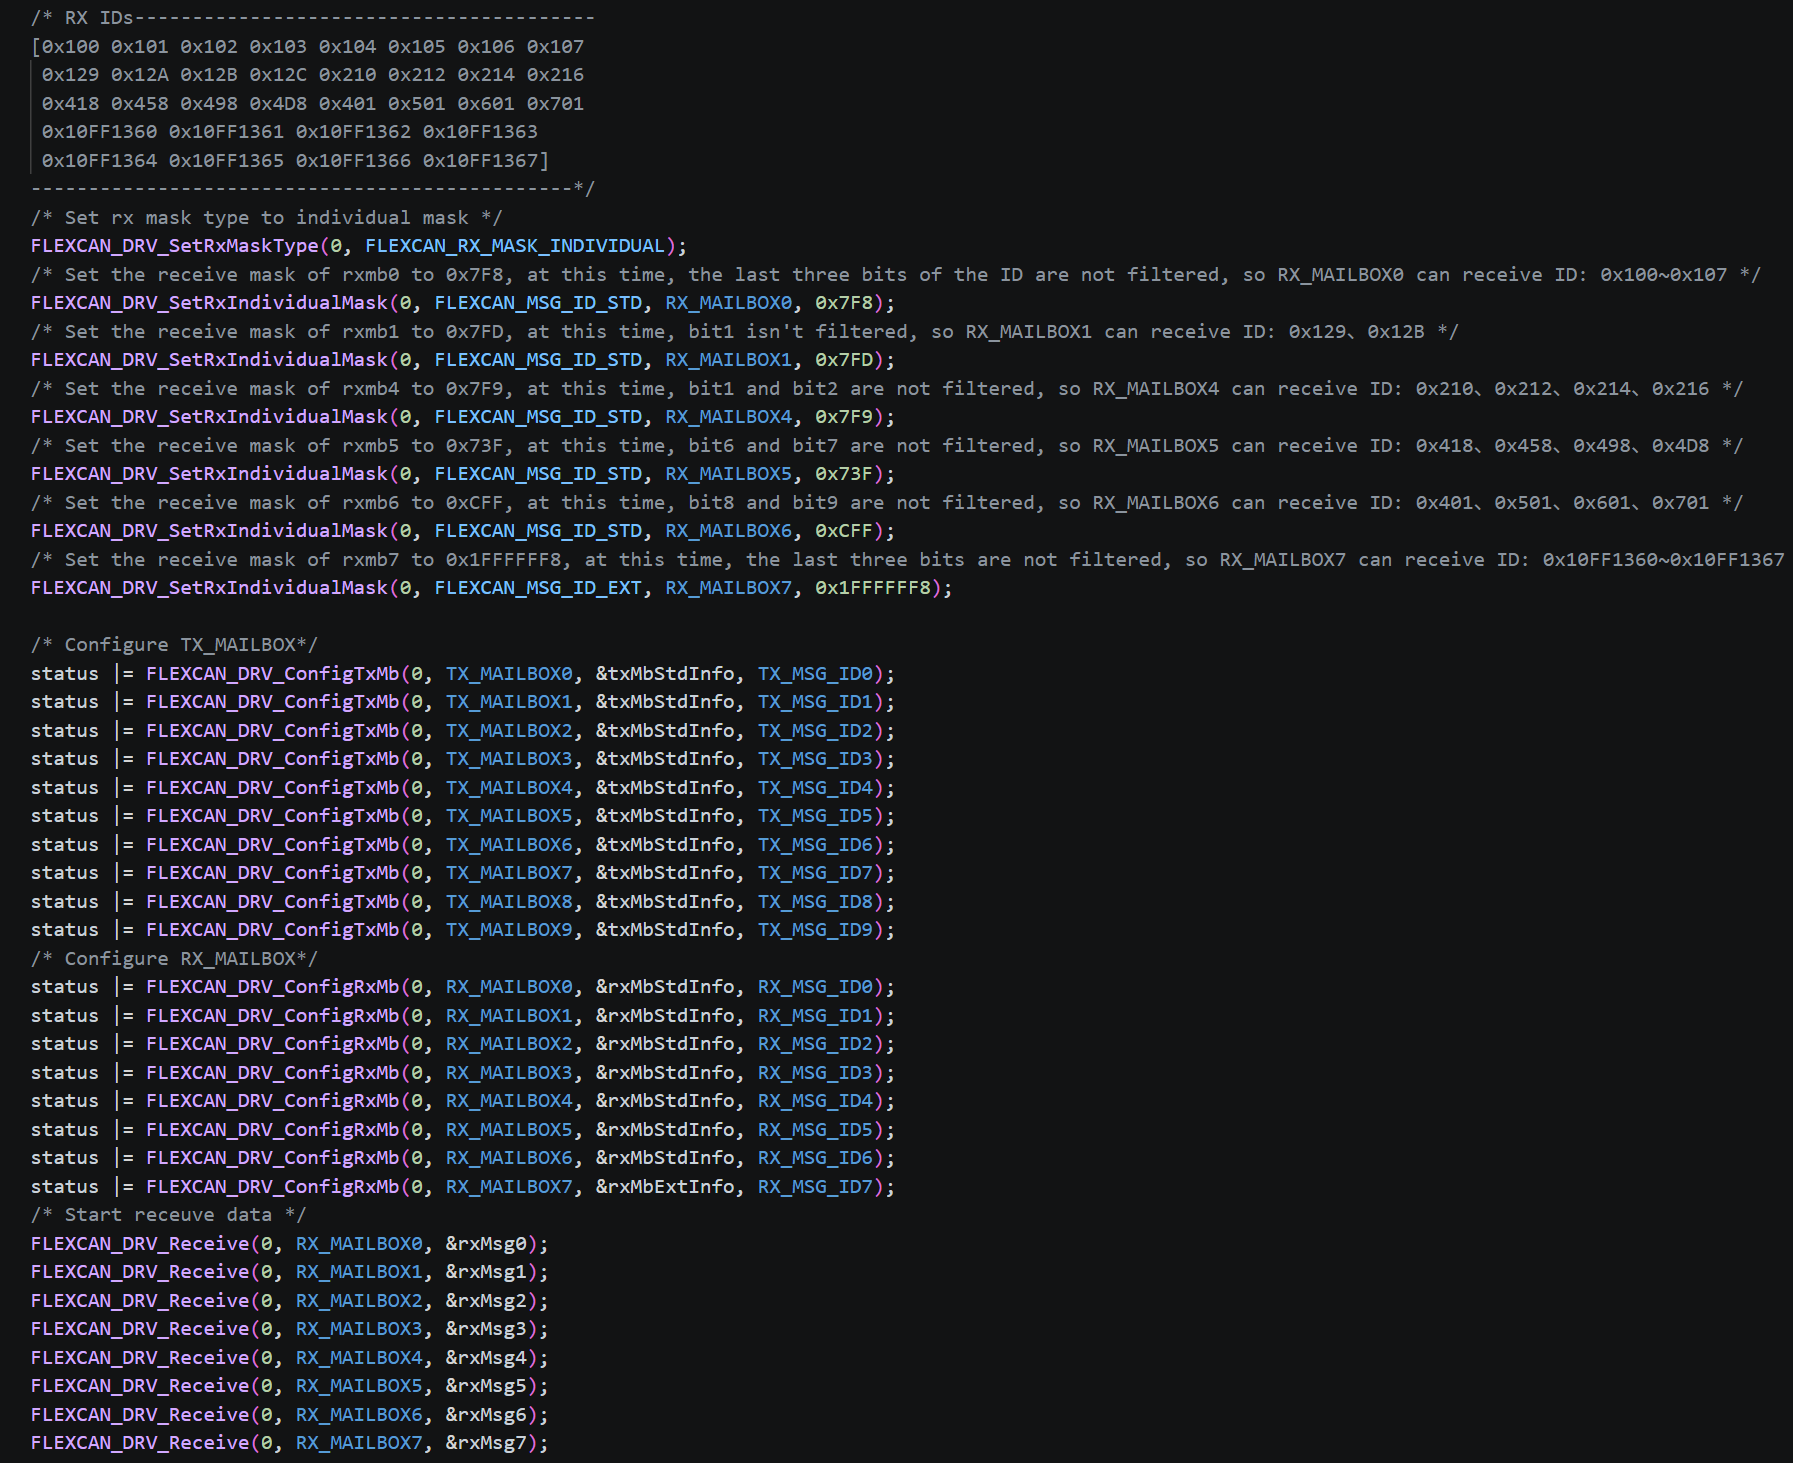Click the '/* Configure TX_MAILBOX*/' comment
Image resolution: width=1793 pixels, height=1463 pixels.
click(174, 645)
